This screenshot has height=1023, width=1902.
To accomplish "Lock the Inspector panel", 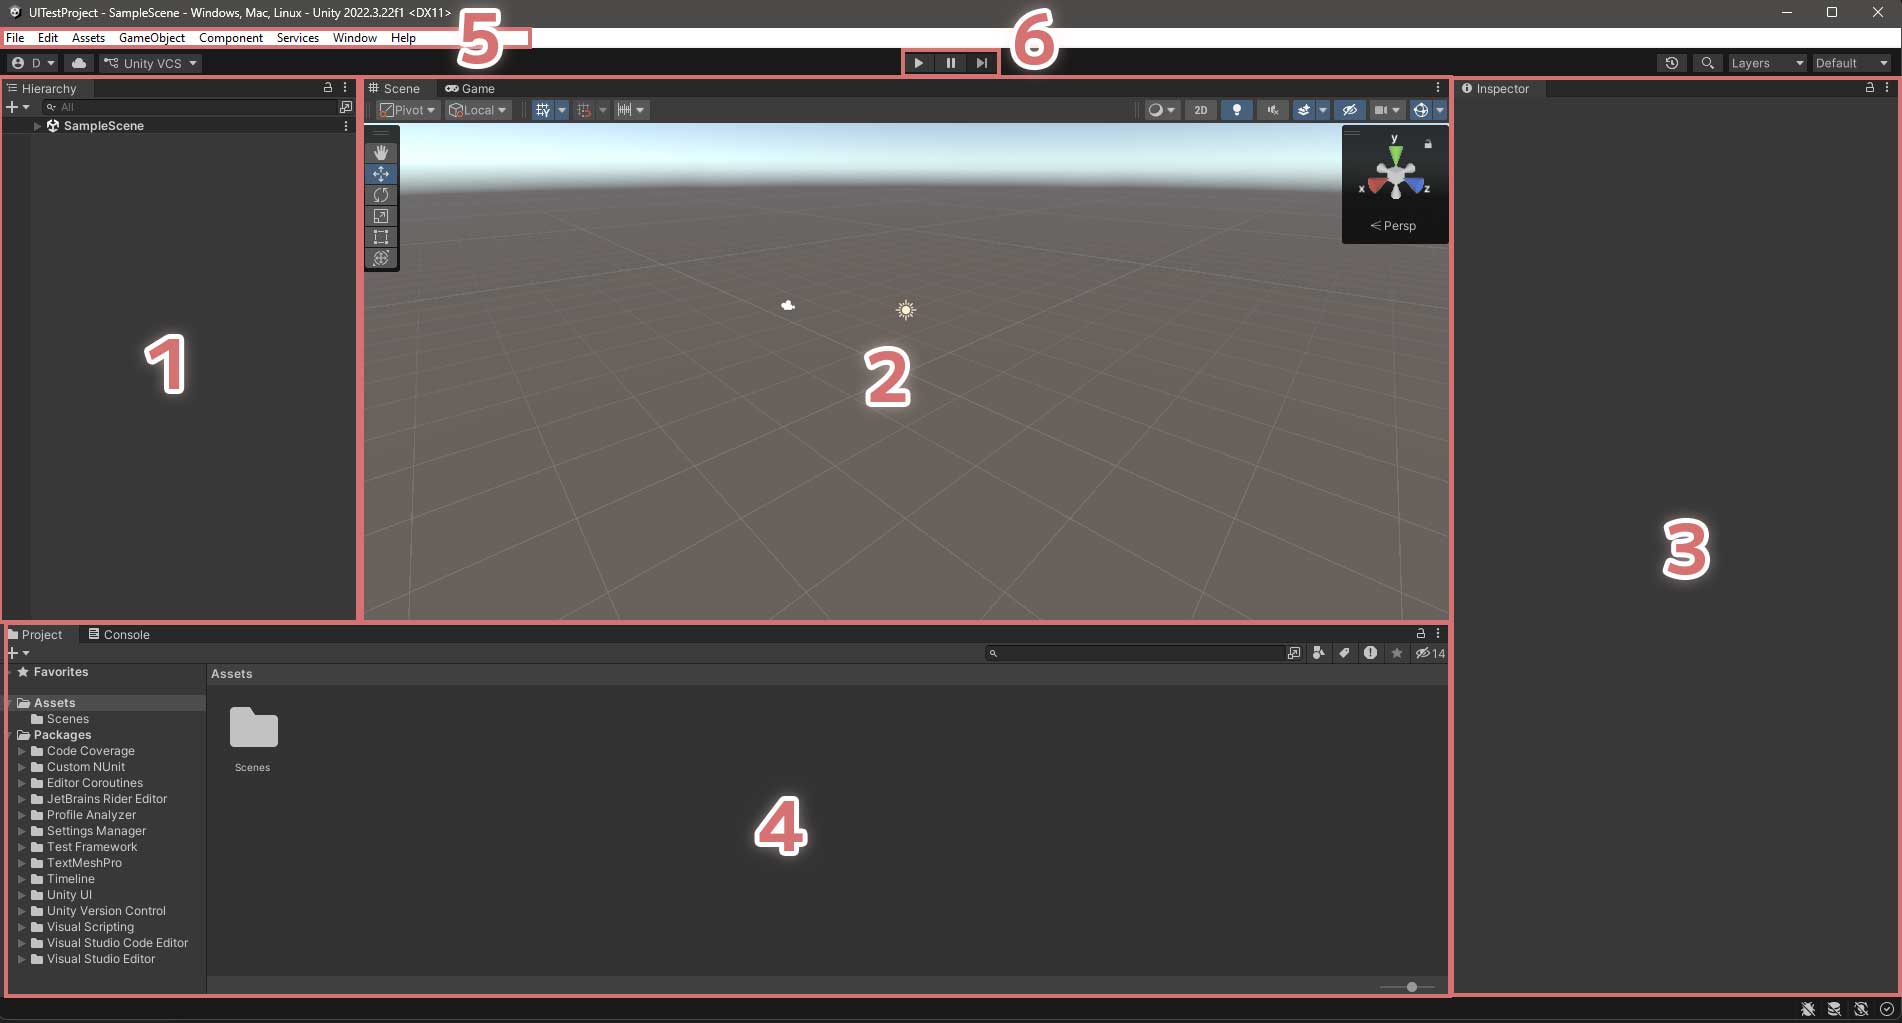I will (x=1870, y=88).
